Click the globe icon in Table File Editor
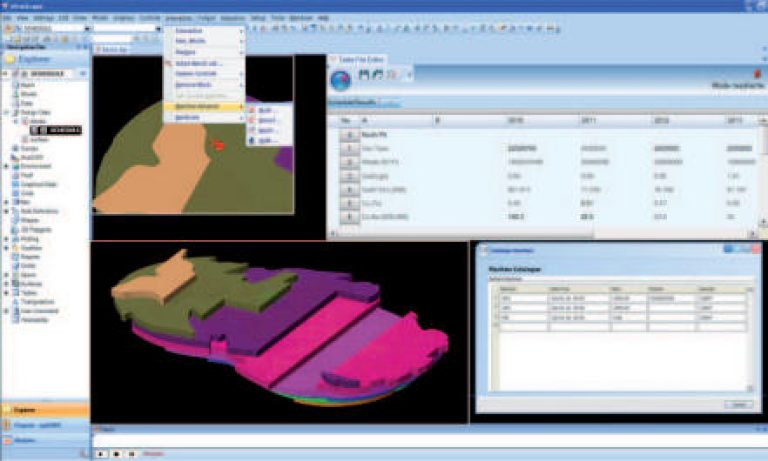The width and height of the screenshot is (768, 461). [340, 81]
